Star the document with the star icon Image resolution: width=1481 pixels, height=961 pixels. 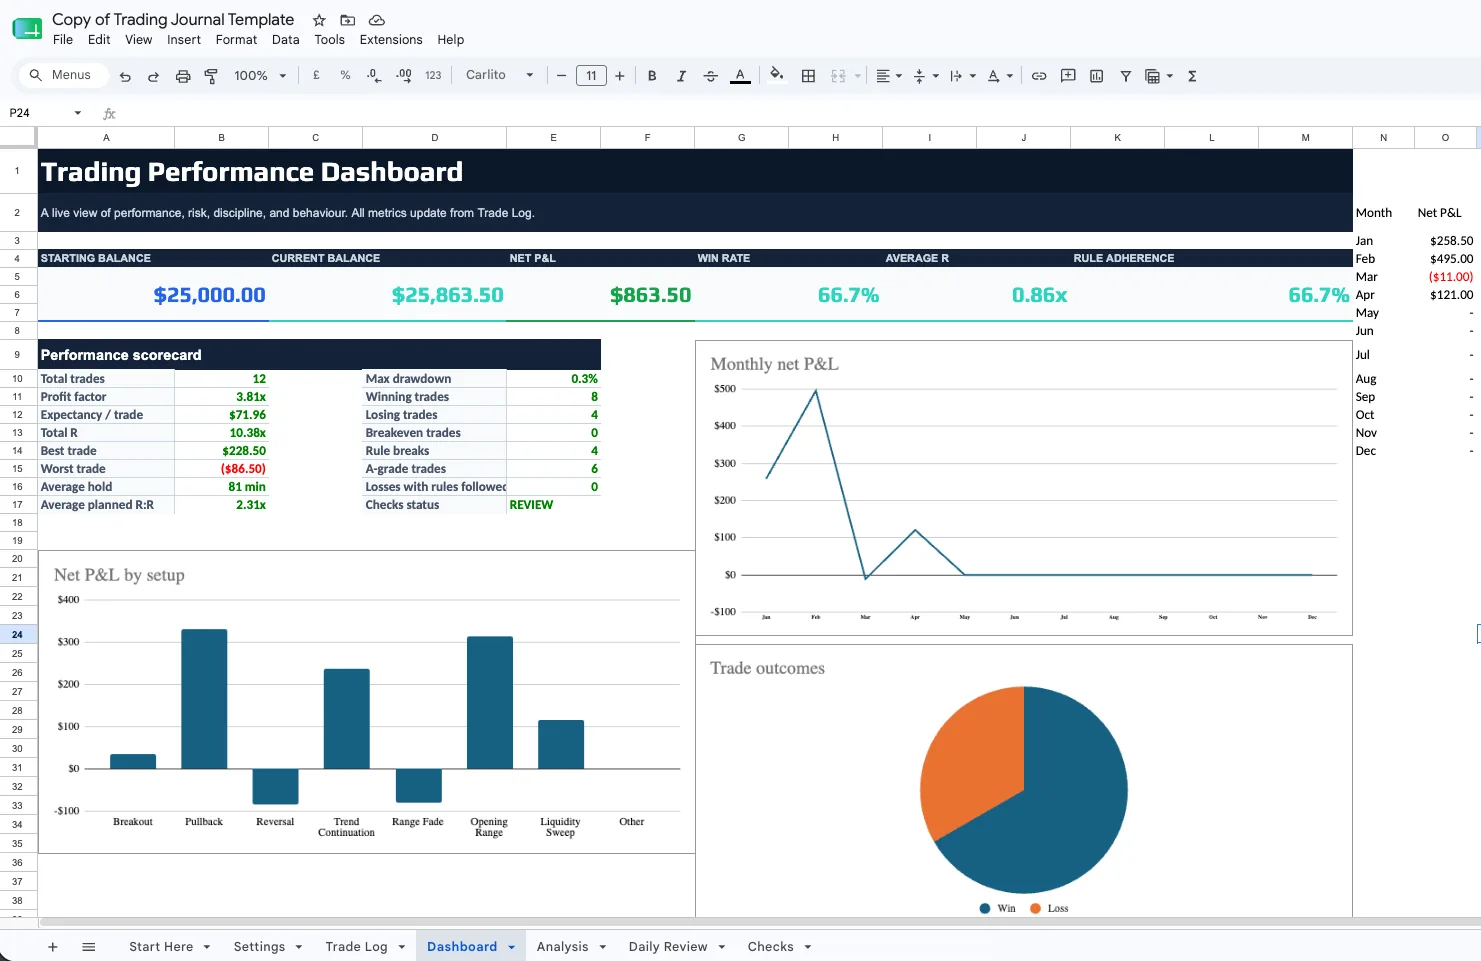(x=319, y=20)
